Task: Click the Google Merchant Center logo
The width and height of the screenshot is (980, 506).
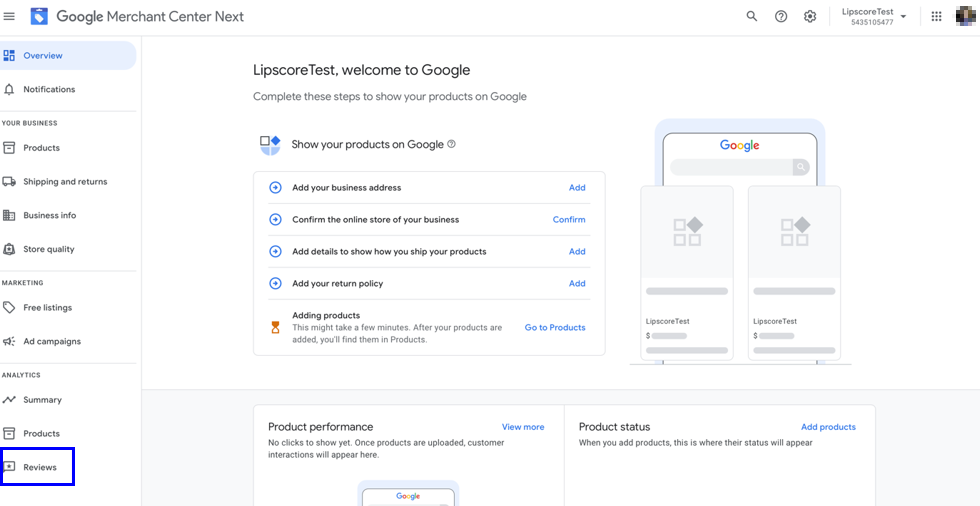Action: click(x=39, y=16)
